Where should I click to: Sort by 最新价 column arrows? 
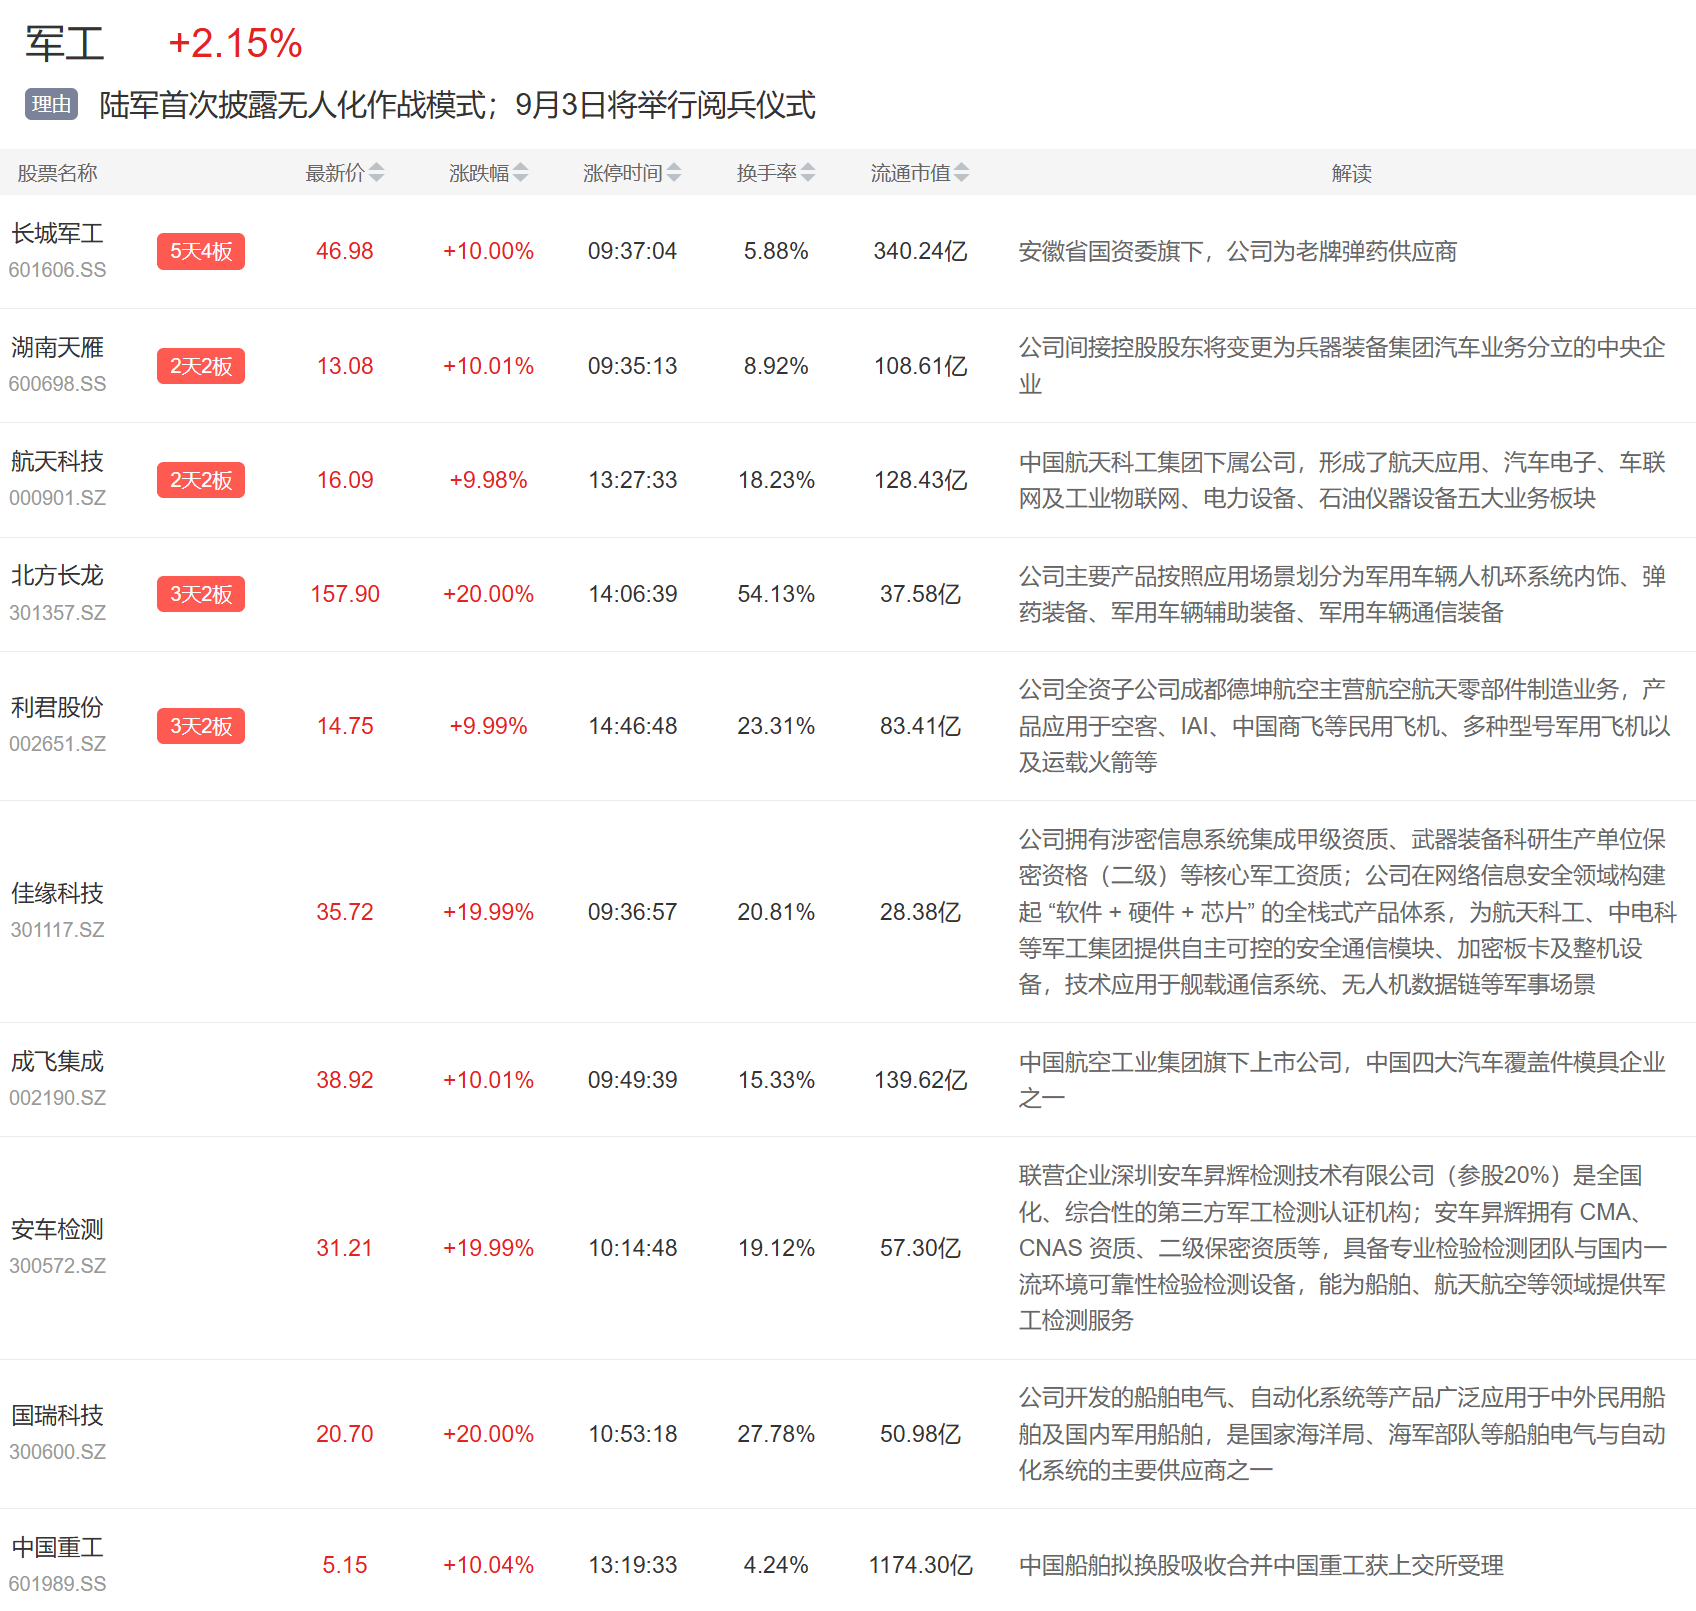pyautogui.click(x=376, y=173)
